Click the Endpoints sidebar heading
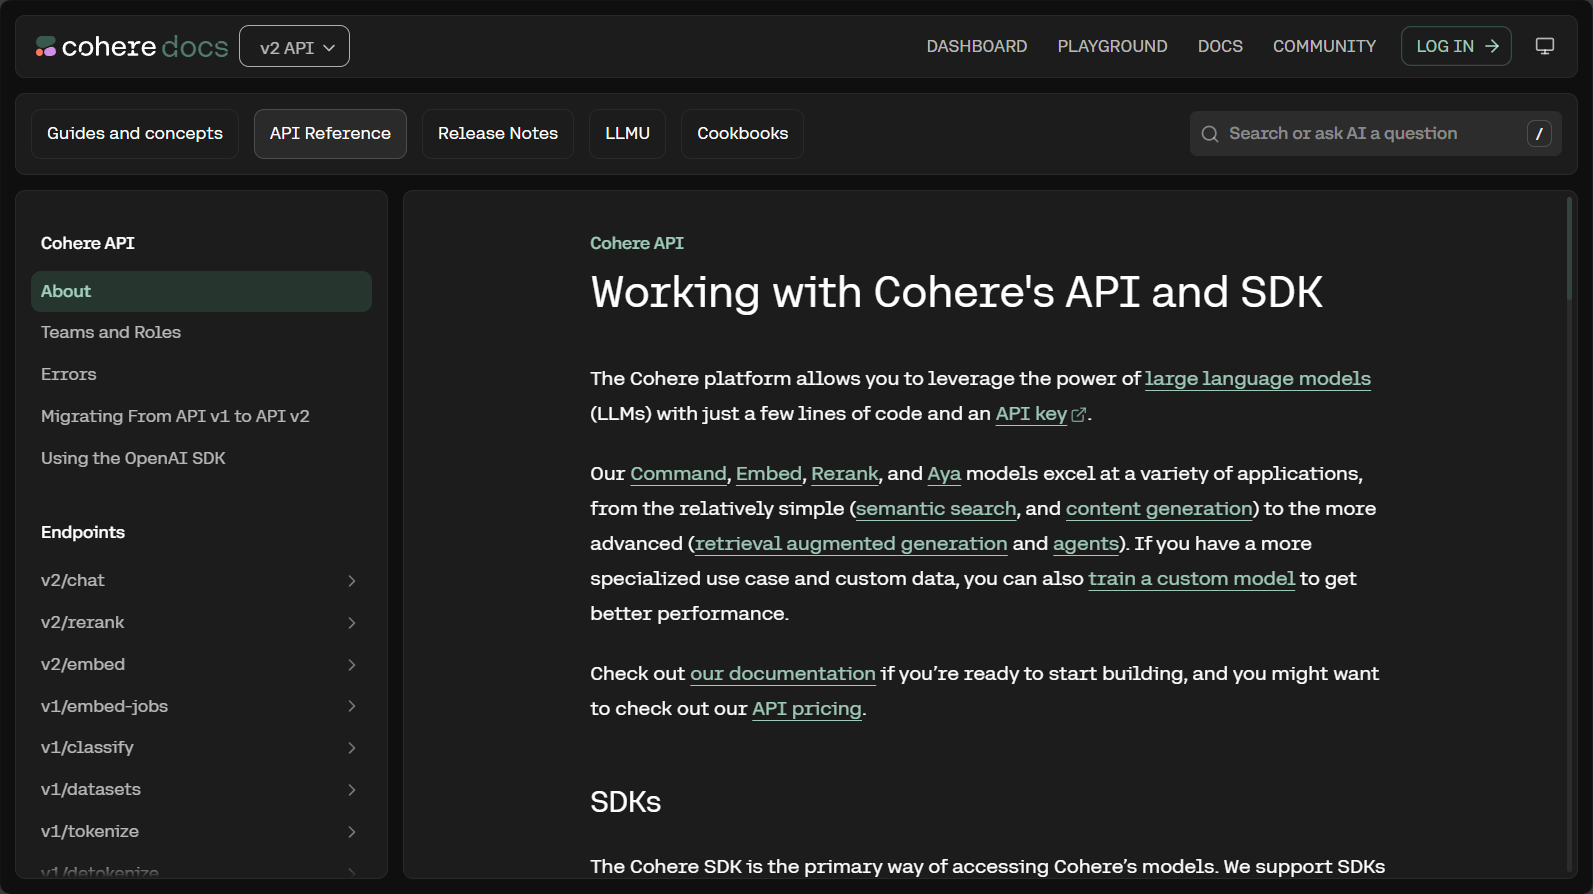 (83, 532)
